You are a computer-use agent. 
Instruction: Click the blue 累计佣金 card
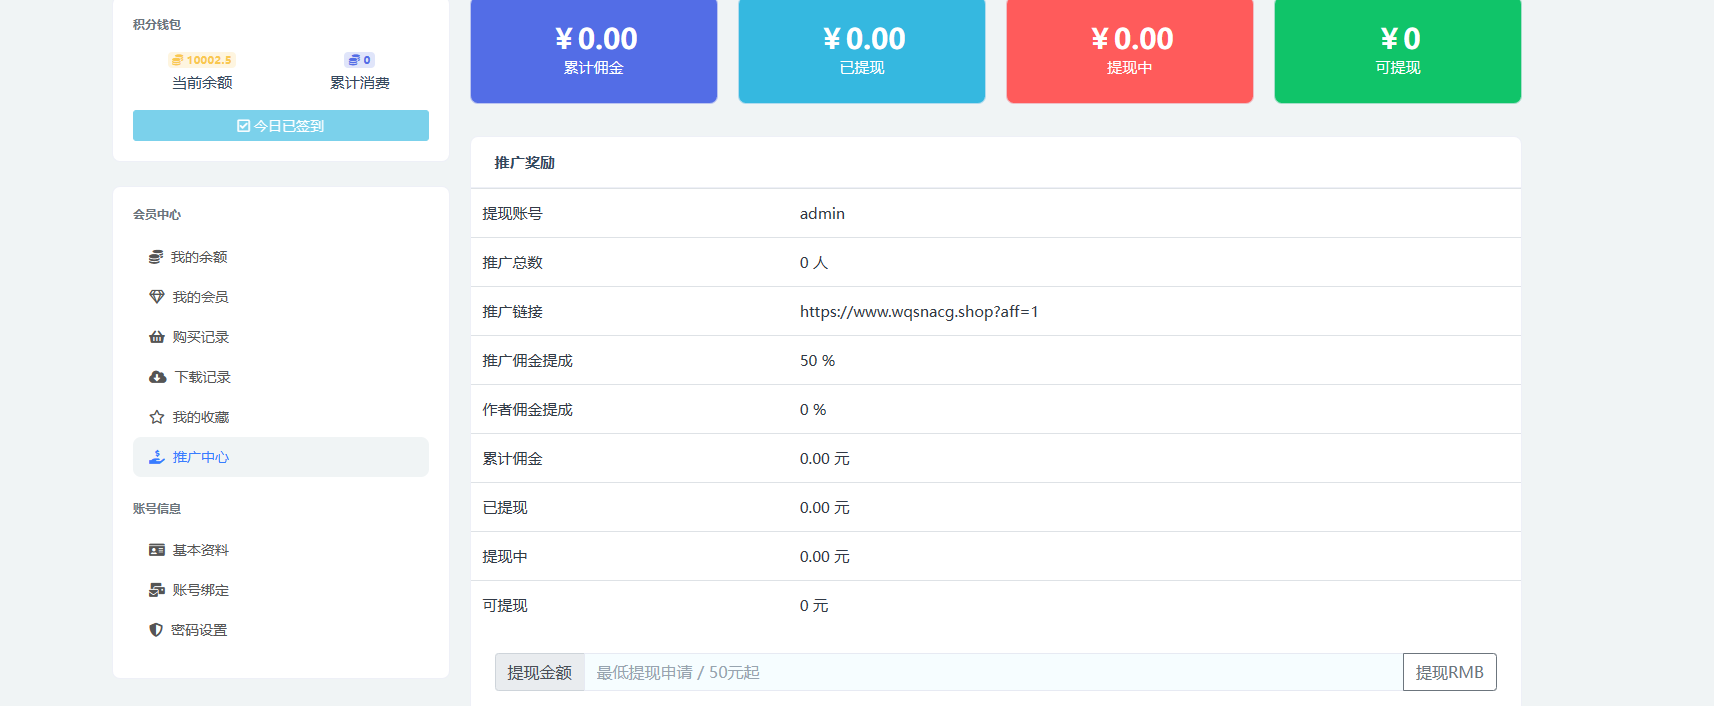tap(594, 51)
